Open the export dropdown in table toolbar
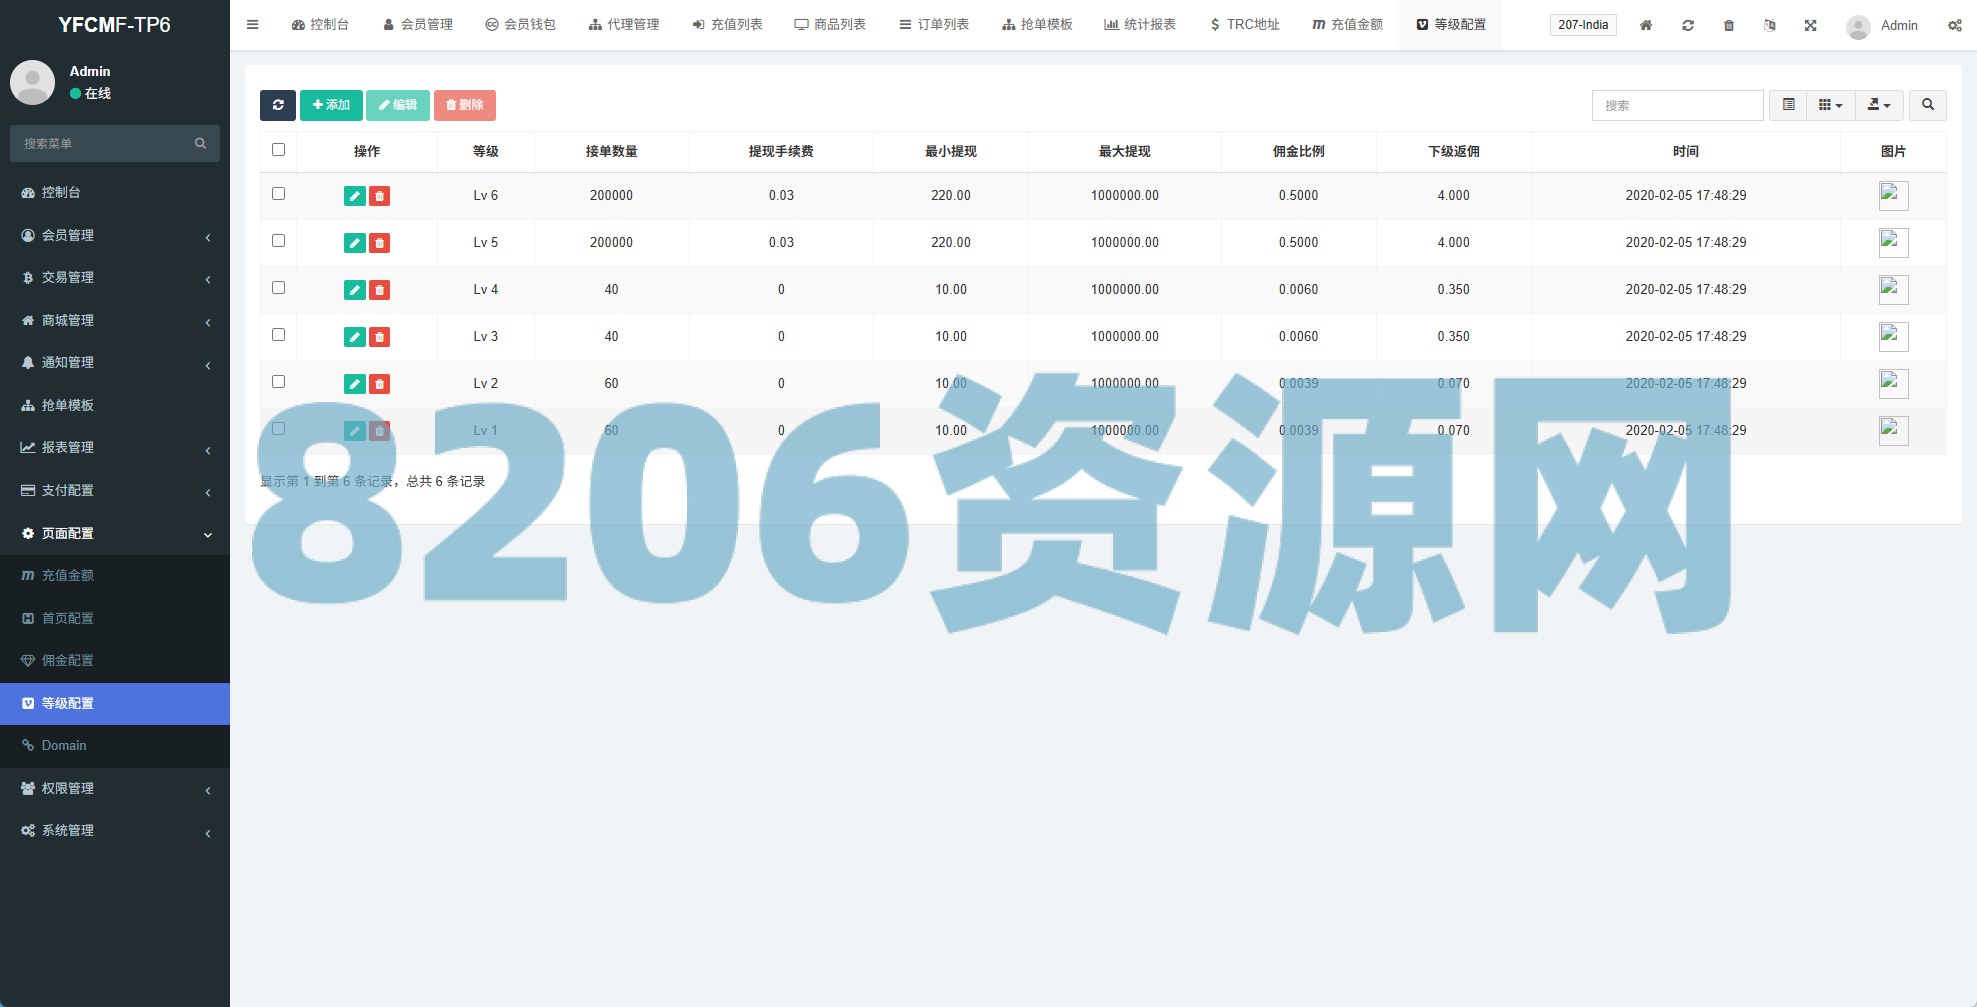 point(1879,105)
